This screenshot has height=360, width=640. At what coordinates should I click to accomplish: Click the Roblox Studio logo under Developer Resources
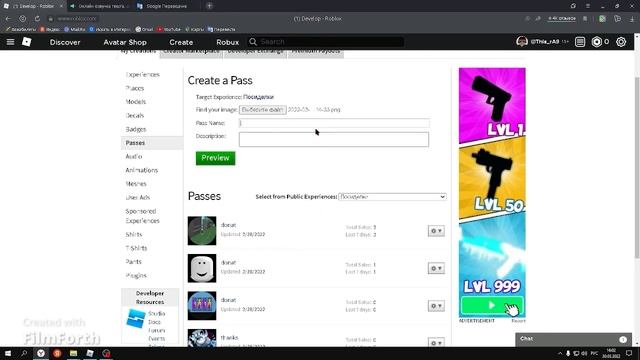tap(136, 318)
